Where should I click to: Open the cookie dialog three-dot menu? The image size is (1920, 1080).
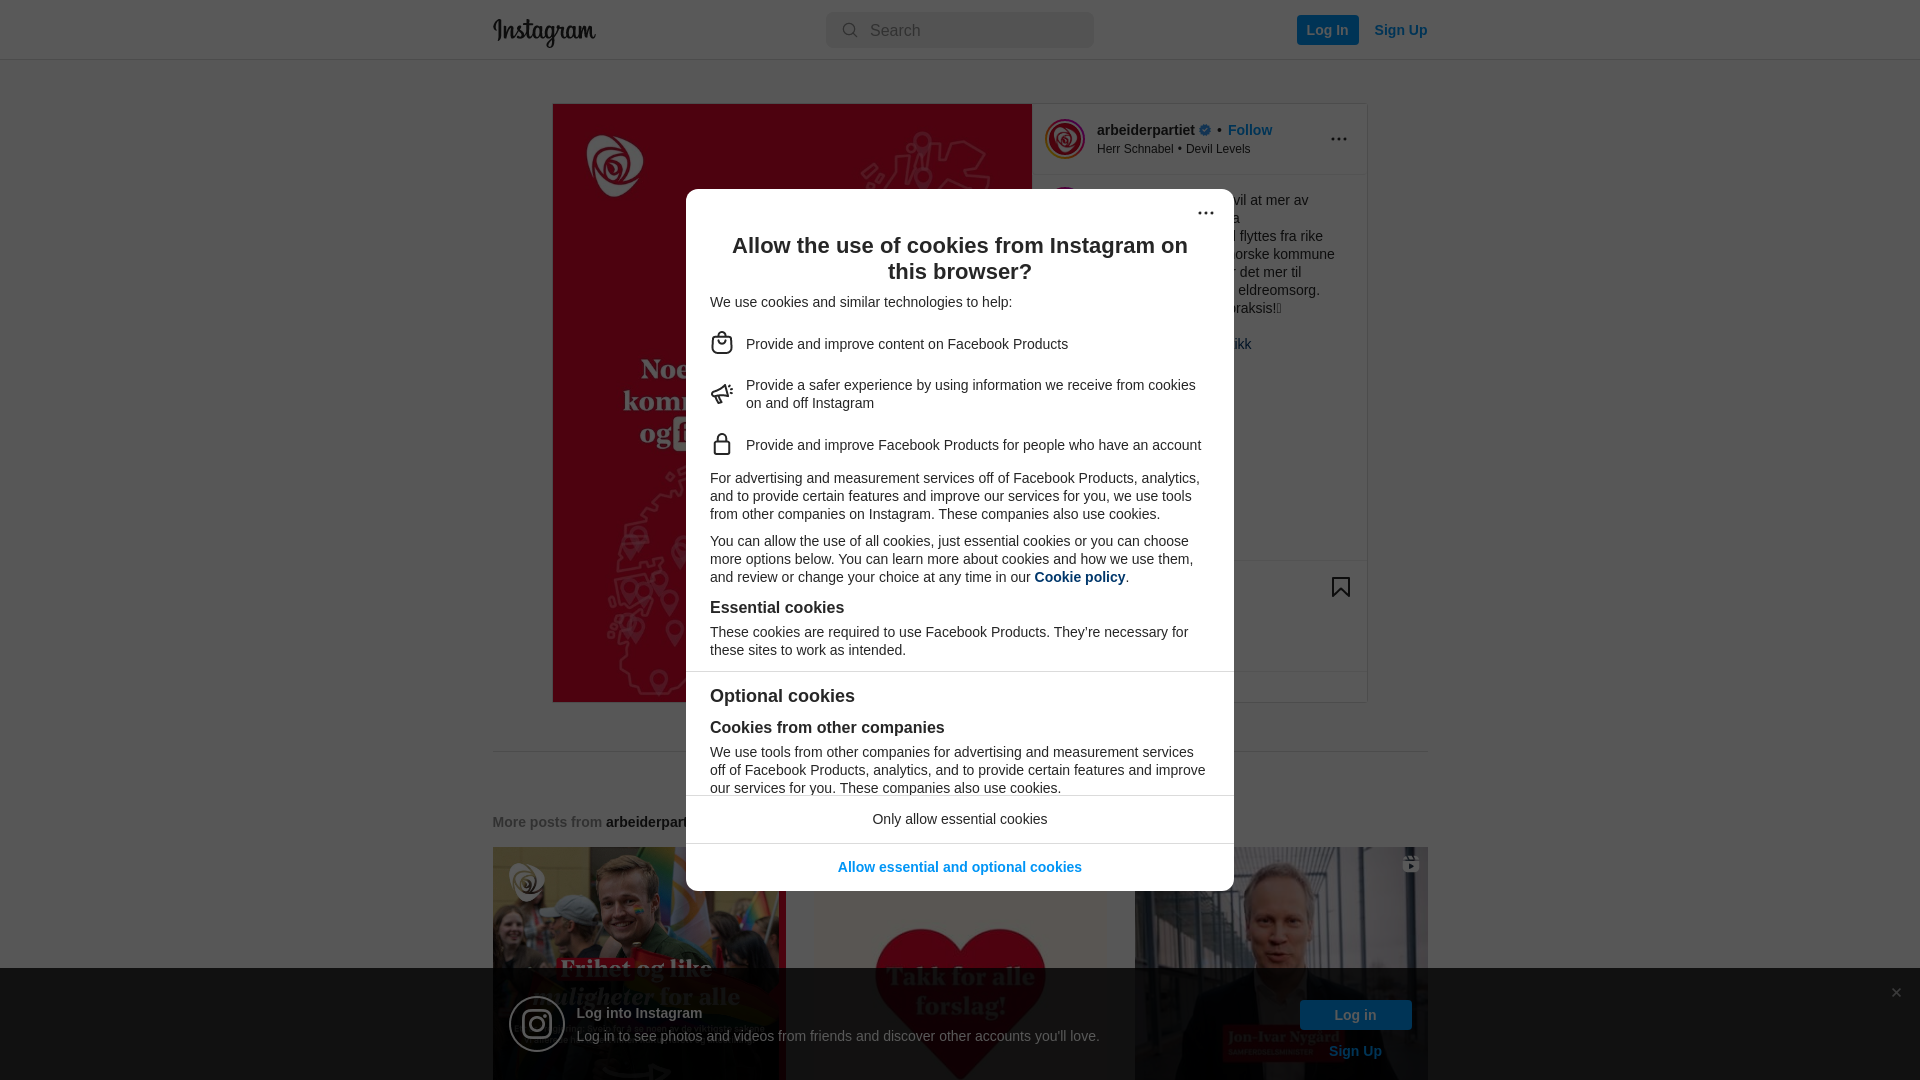pos(1206,213)
